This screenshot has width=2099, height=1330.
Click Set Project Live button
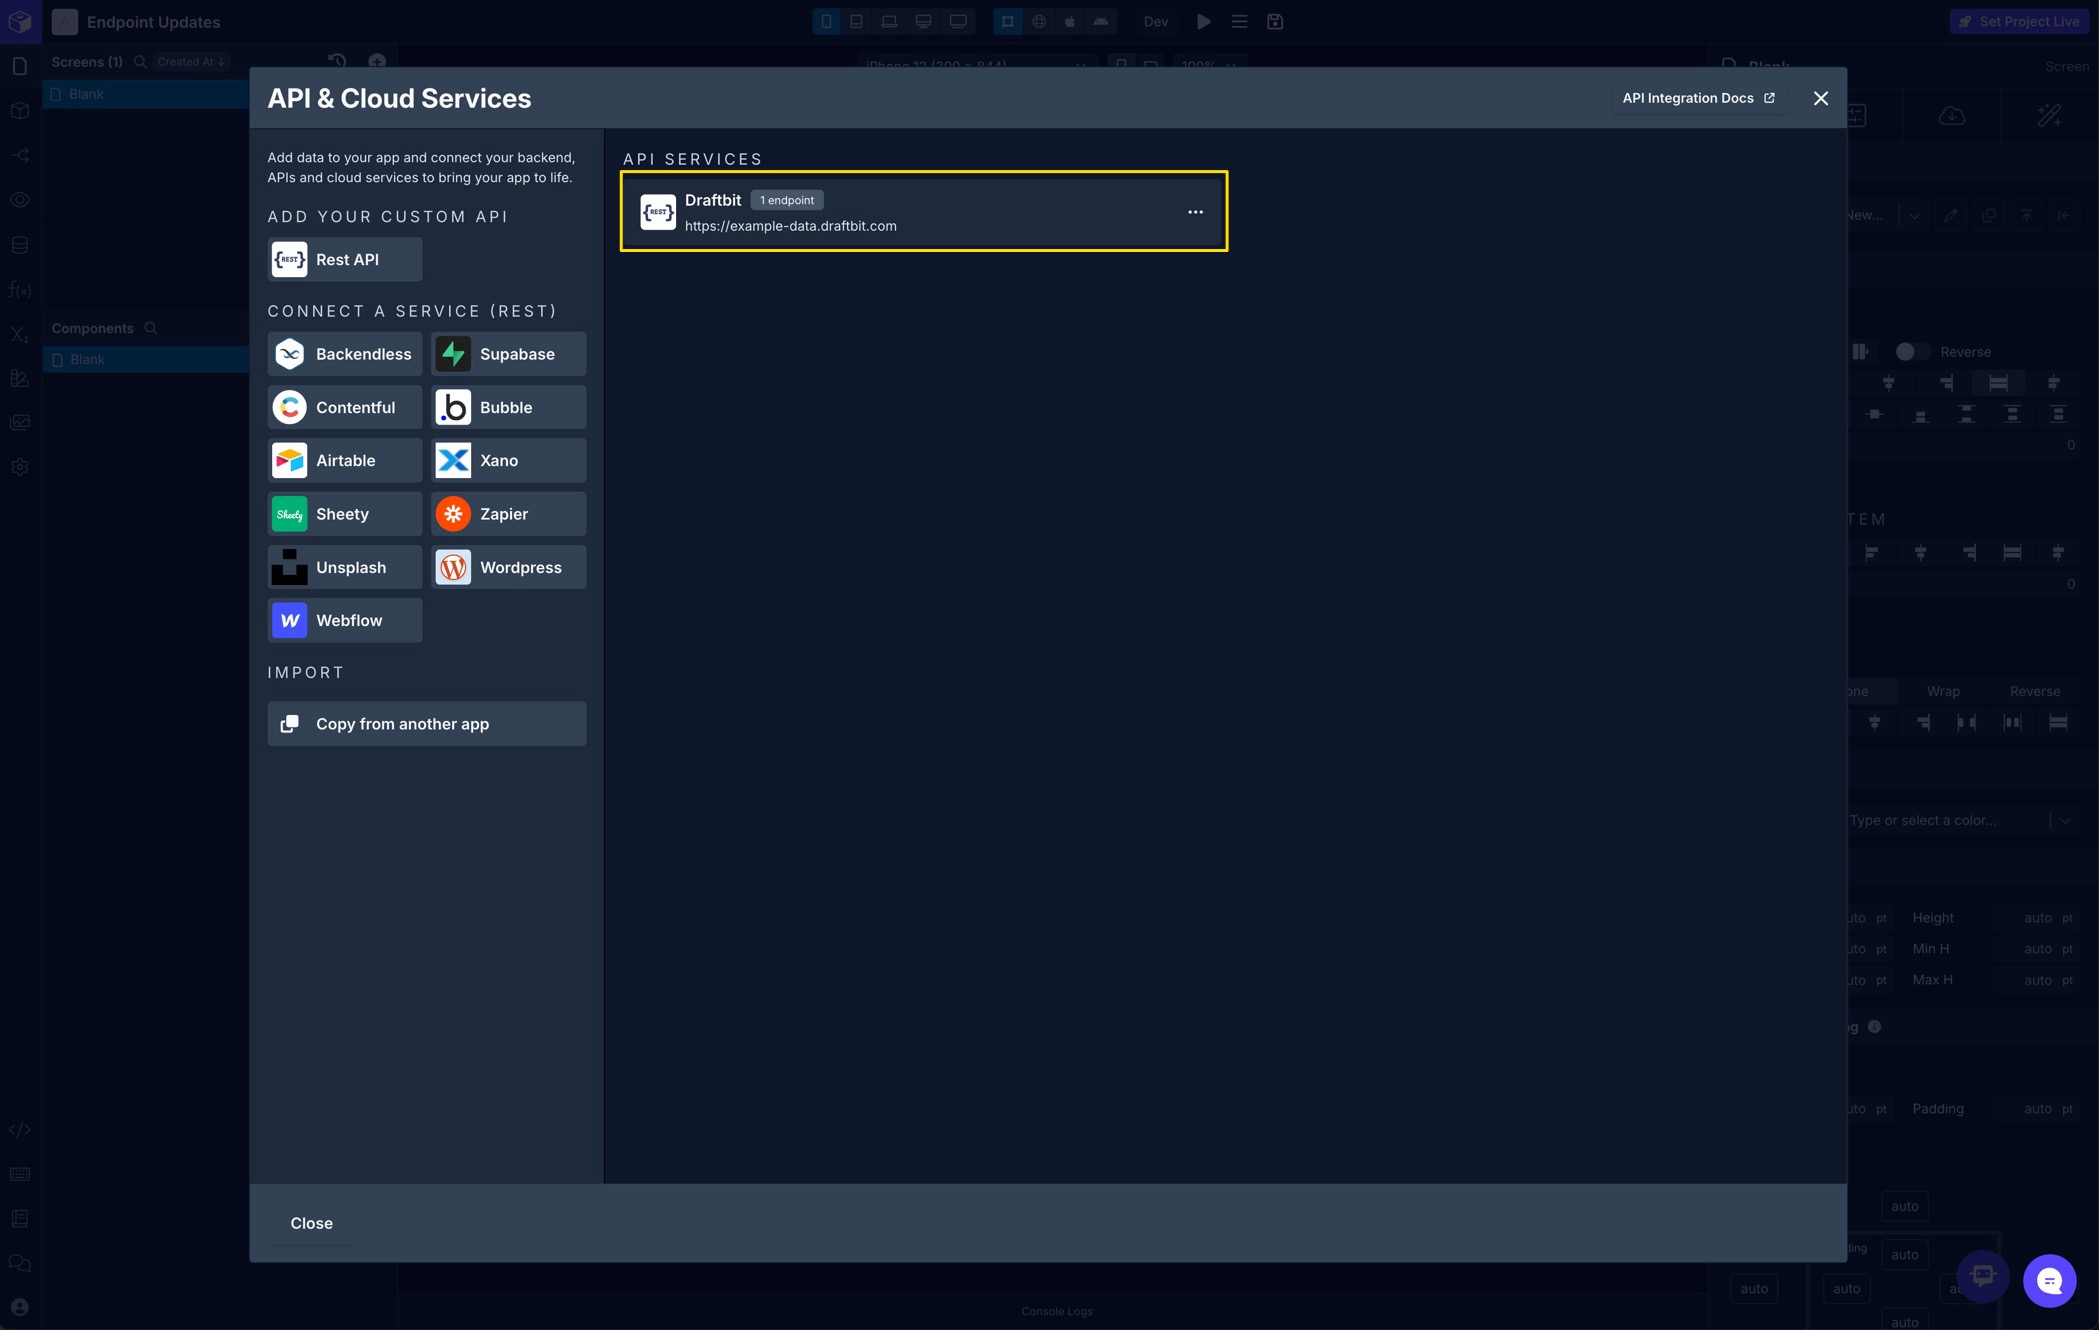click(2018, 21)
